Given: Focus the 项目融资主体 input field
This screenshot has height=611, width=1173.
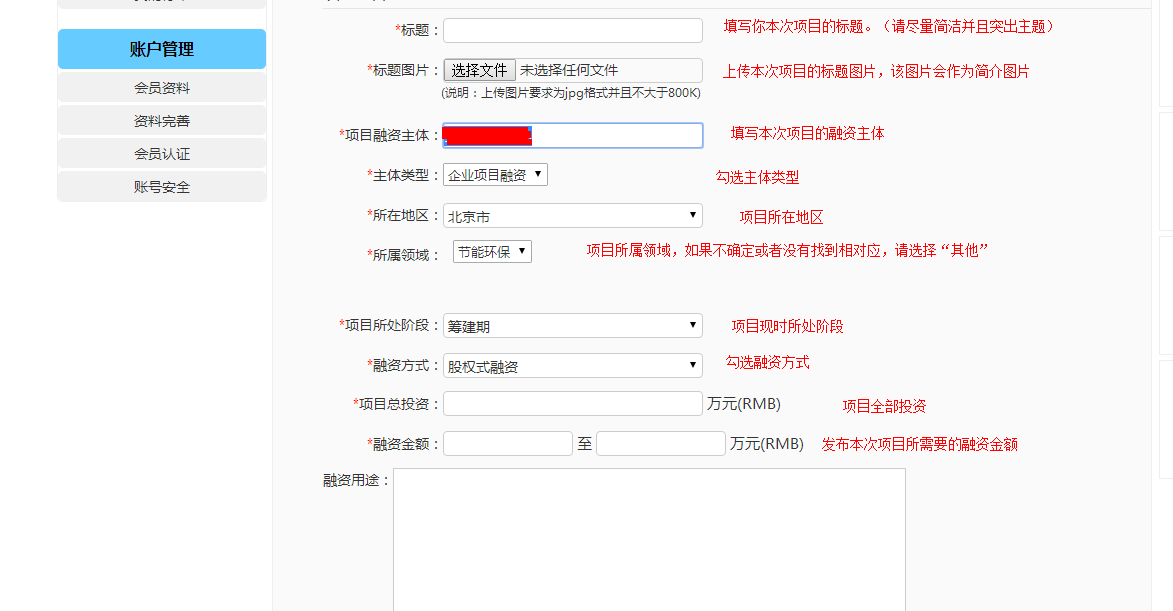Looking at the screenshot, I should 573,135.
